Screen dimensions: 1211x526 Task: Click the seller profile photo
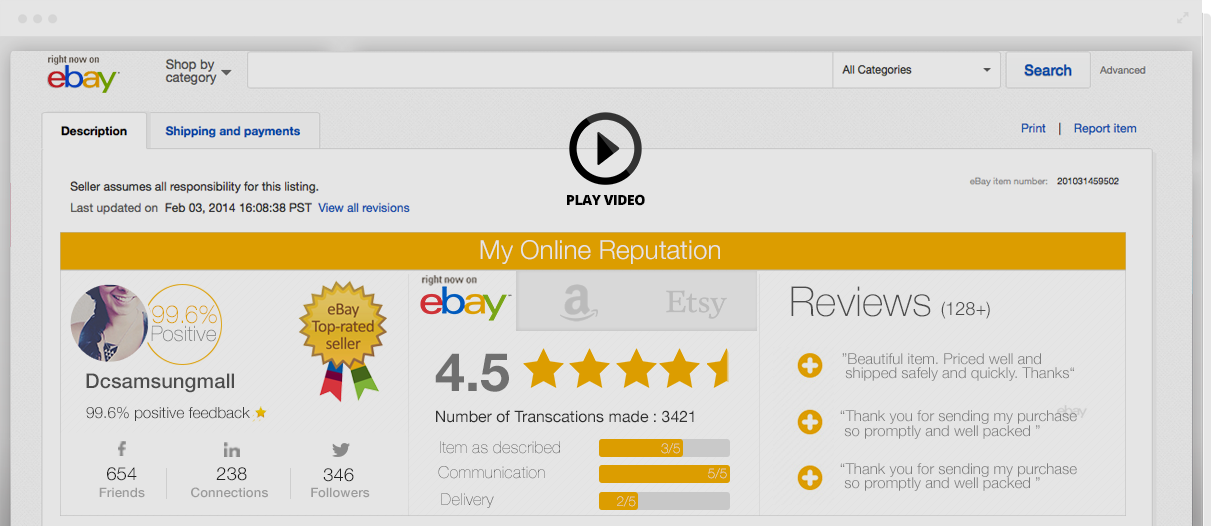coord(109,323)
